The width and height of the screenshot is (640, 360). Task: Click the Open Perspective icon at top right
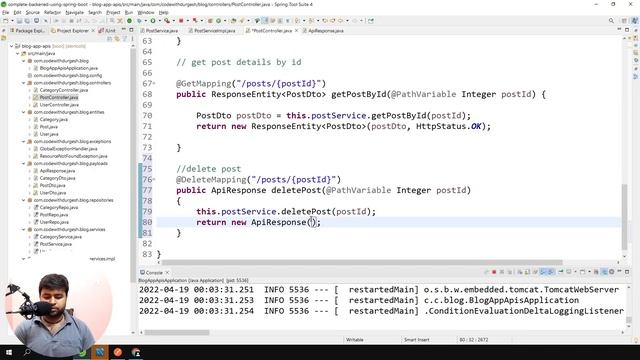[624, 20]
